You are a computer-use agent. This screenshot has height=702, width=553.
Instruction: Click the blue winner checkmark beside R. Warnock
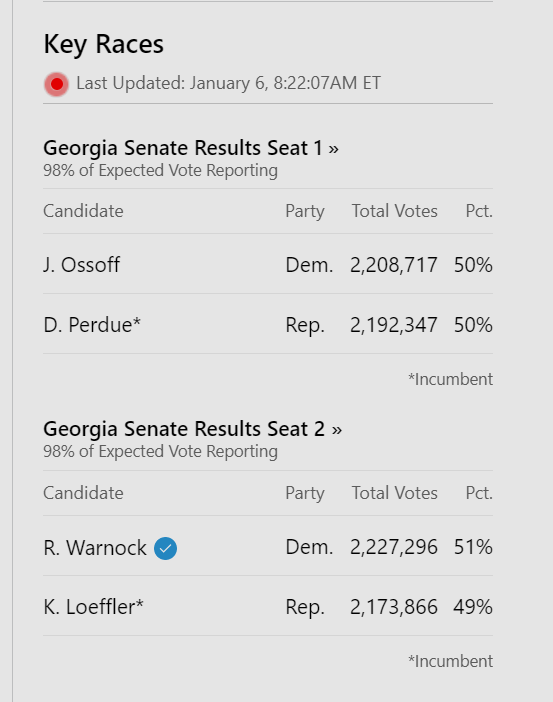pyautogui.click(x=165, y=548)
